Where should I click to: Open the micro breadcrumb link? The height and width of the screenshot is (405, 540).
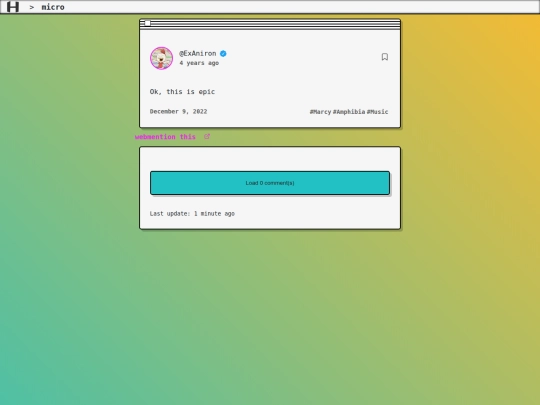(53, 7)
